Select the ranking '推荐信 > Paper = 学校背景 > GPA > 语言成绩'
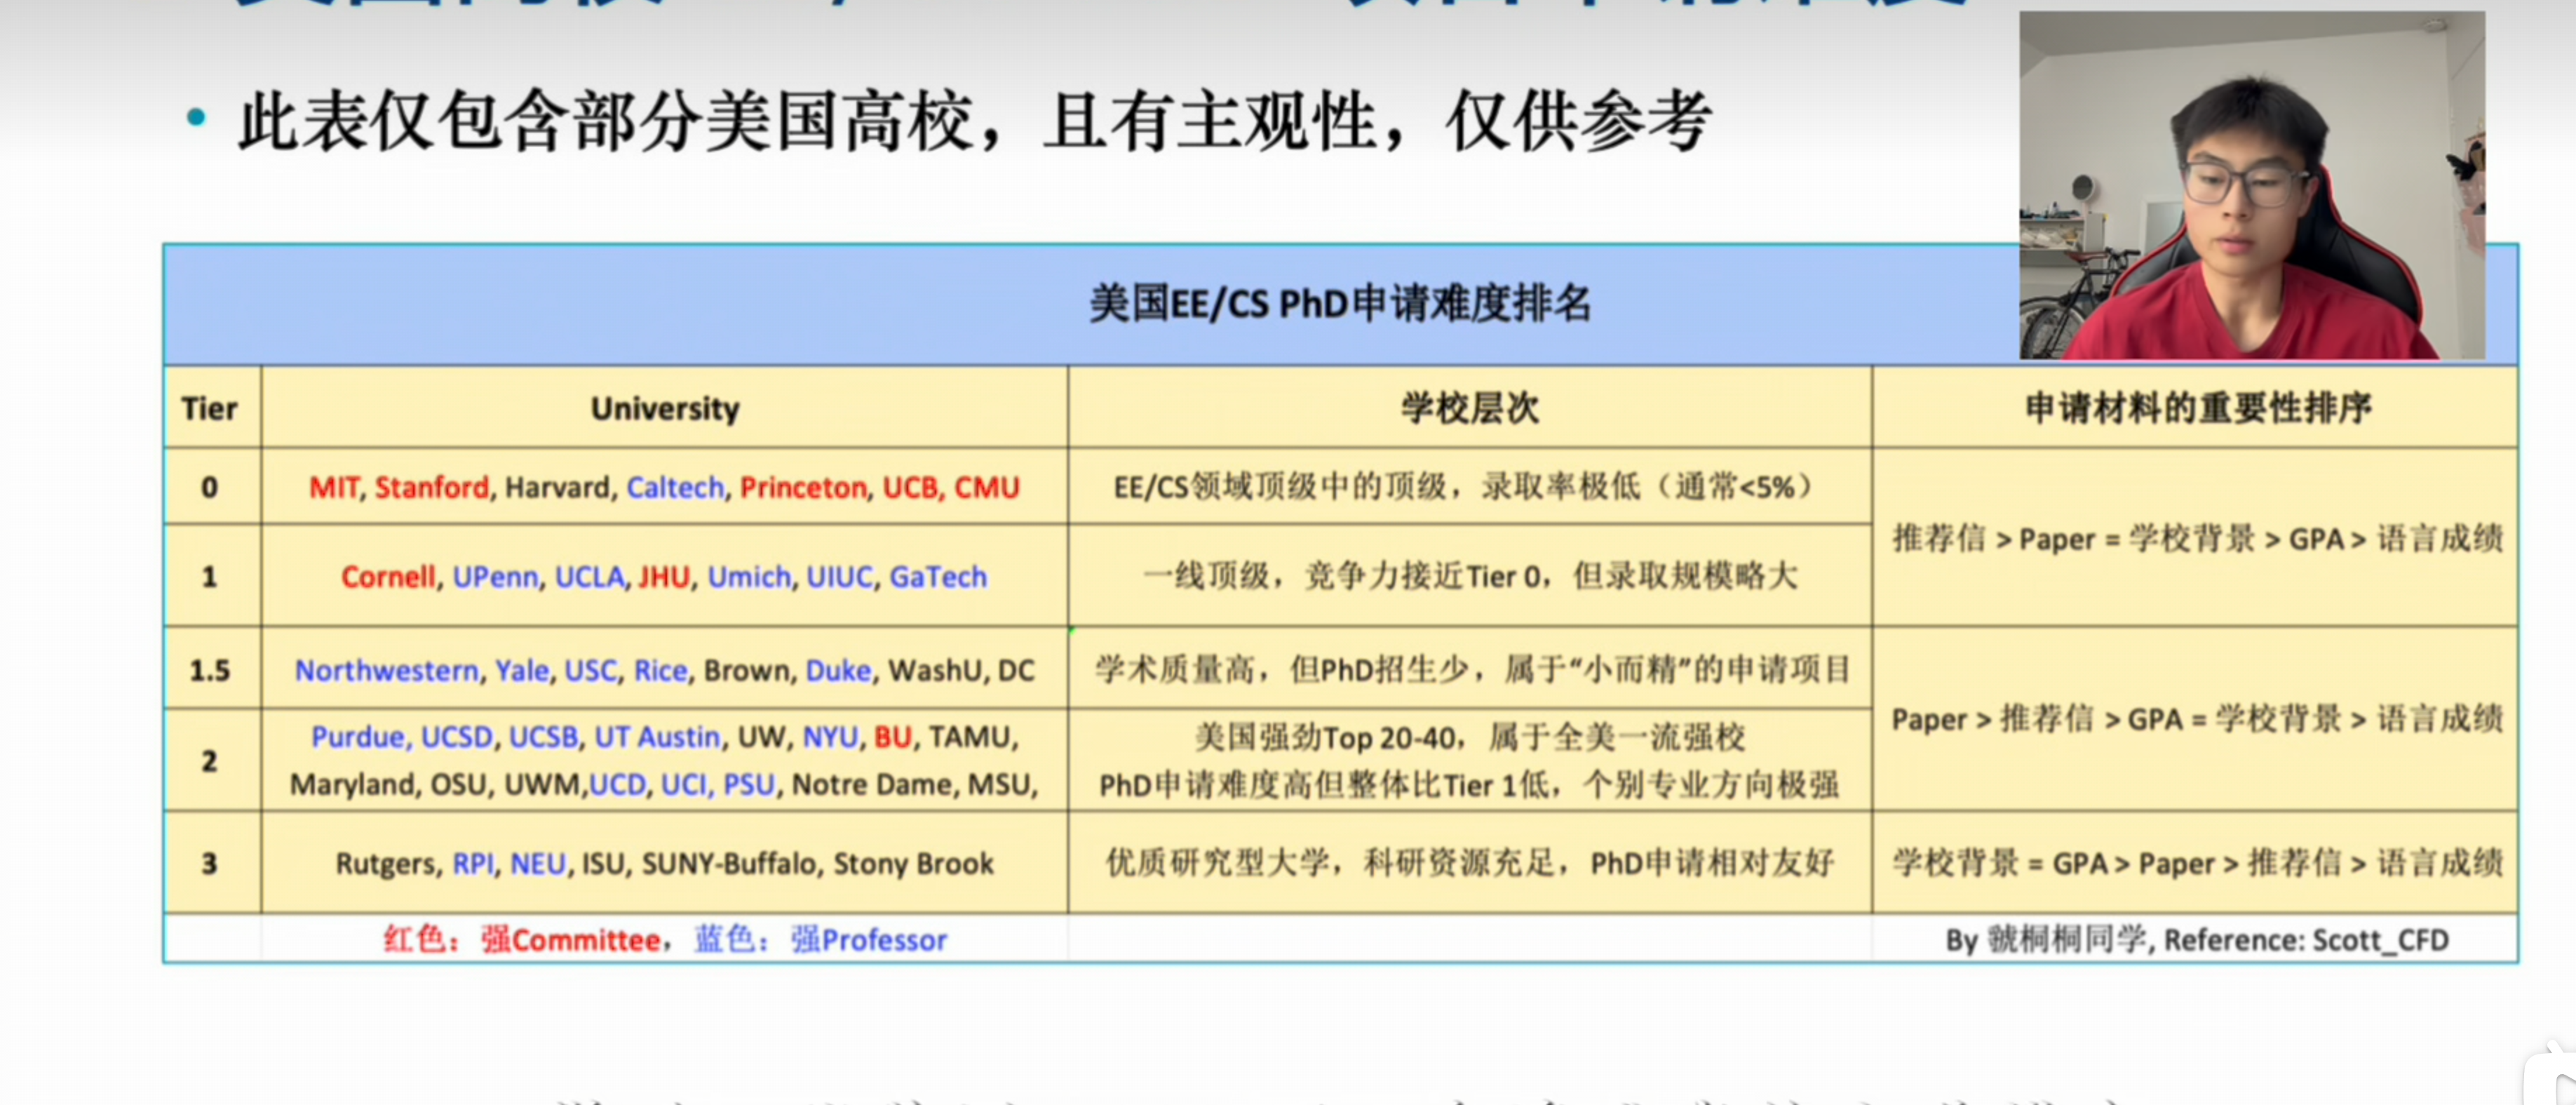 (x=2197, y=539)
